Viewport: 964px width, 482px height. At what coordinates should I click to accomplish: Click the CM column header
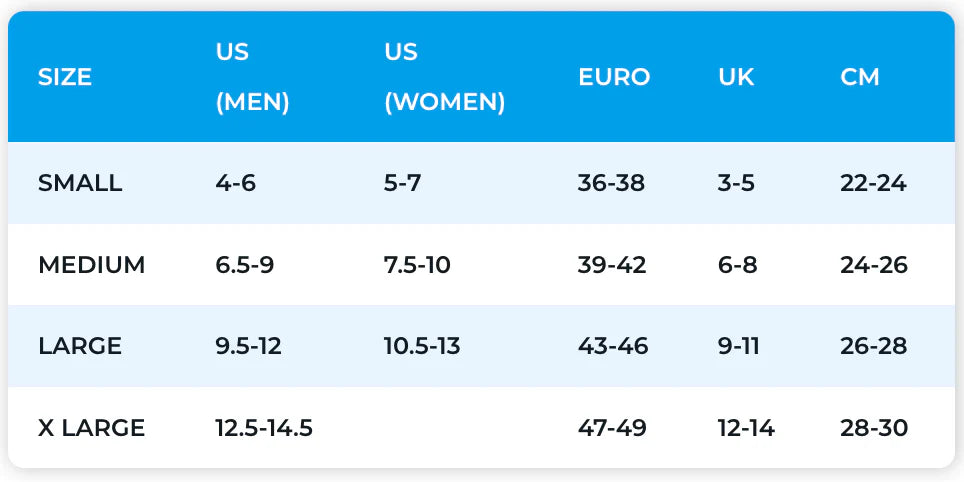point(860,77)
